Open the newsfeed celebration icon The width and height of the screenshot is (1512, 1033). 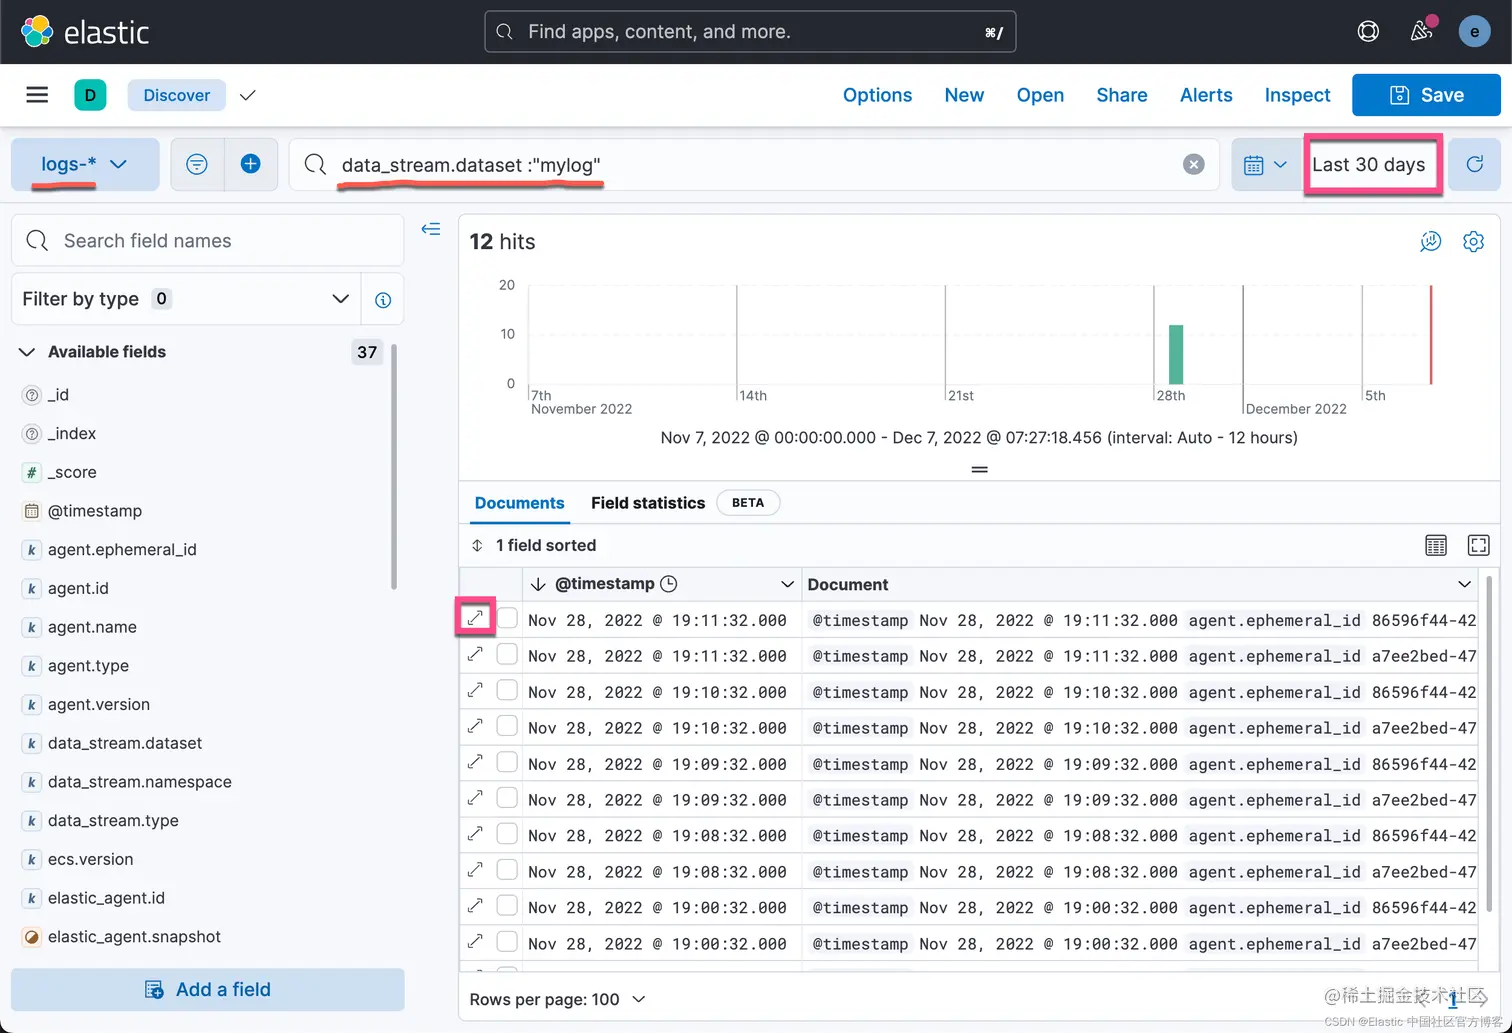coord(1421,32)
